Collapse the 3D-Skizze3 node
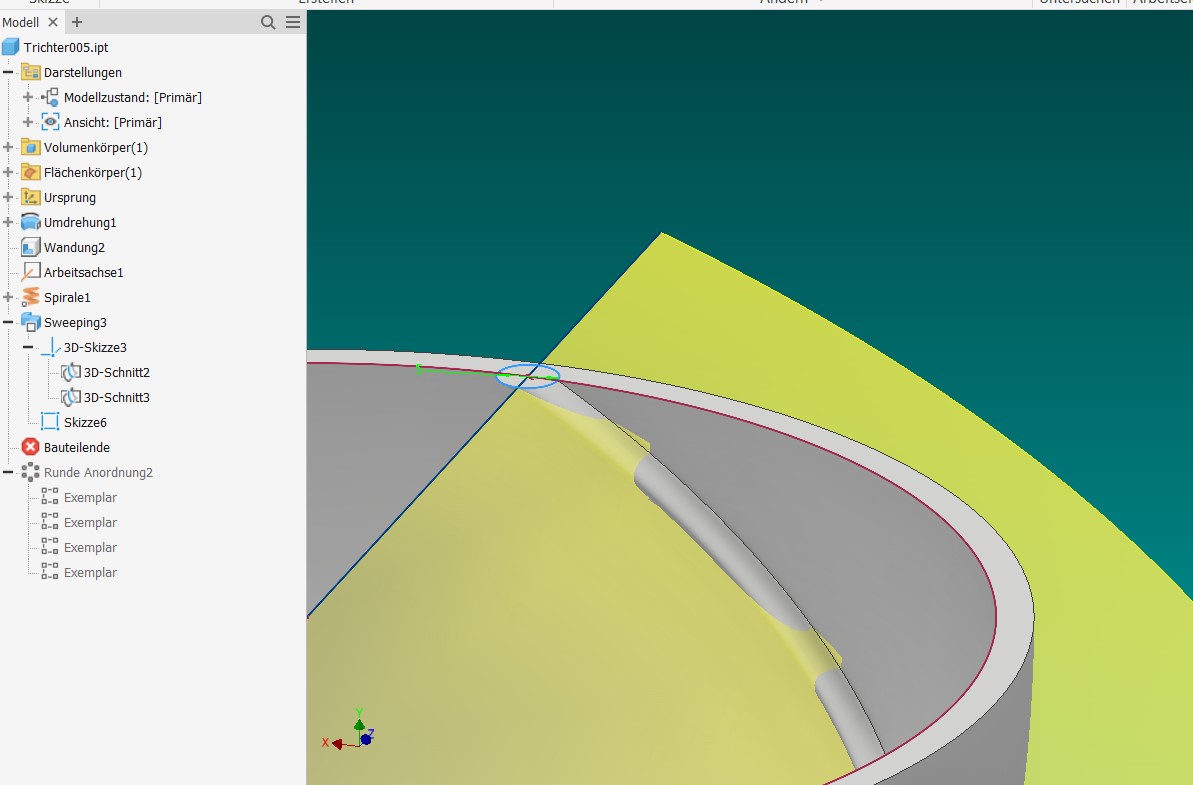Viewport: 1193px width, 785px height. [x=28, y=348]
